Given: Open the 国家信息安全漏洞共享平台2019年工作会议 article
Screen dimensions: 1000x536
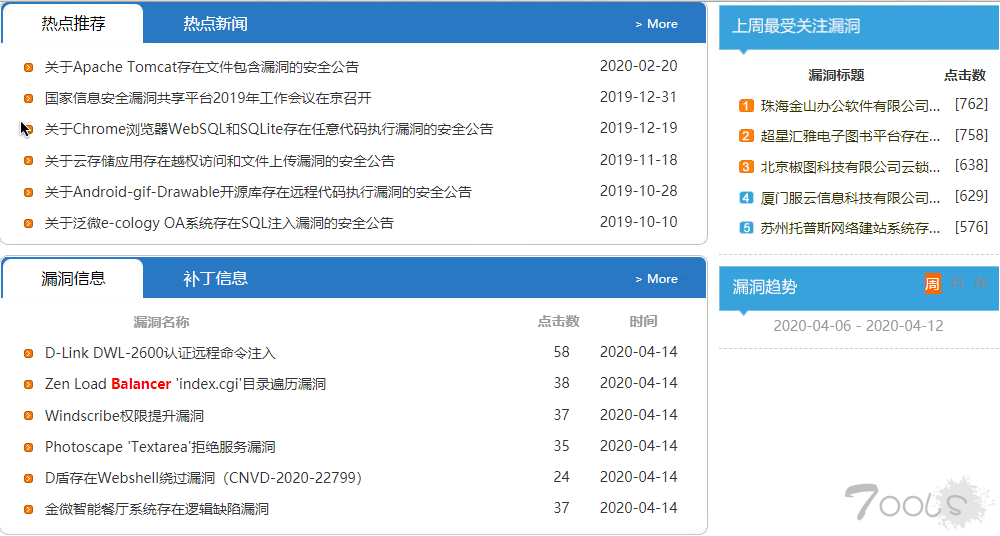Looking at the screenshot, I should click(208, 98).
